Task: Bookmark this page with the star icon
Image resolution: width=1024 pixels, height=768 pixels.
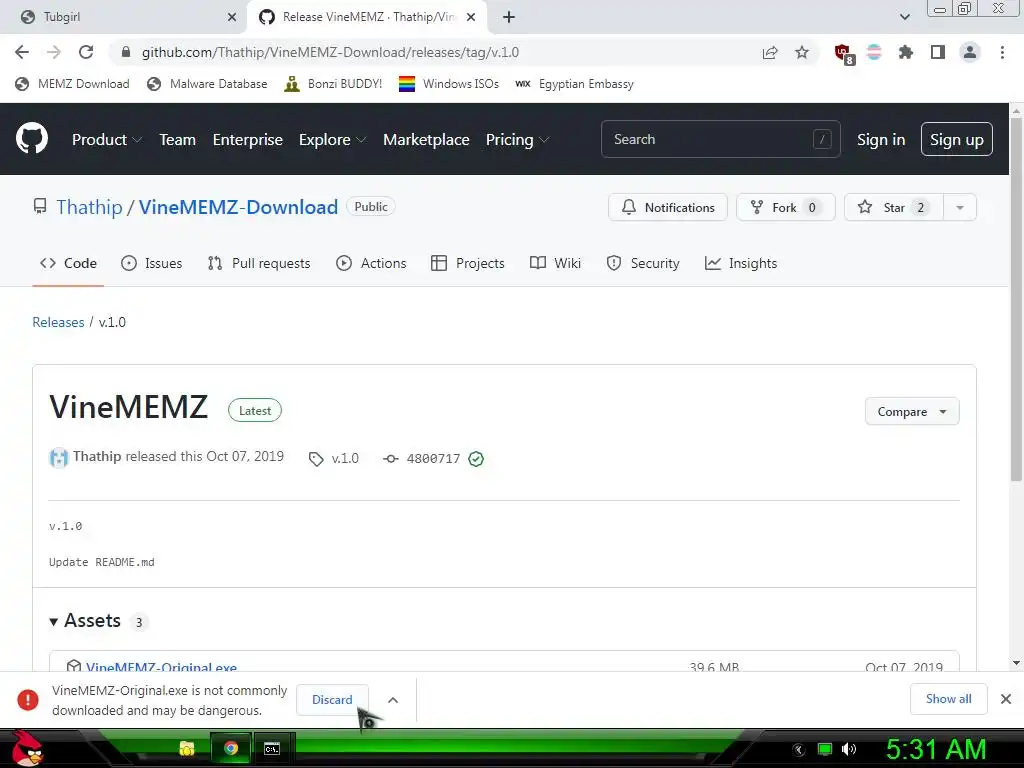Action: 802,52
